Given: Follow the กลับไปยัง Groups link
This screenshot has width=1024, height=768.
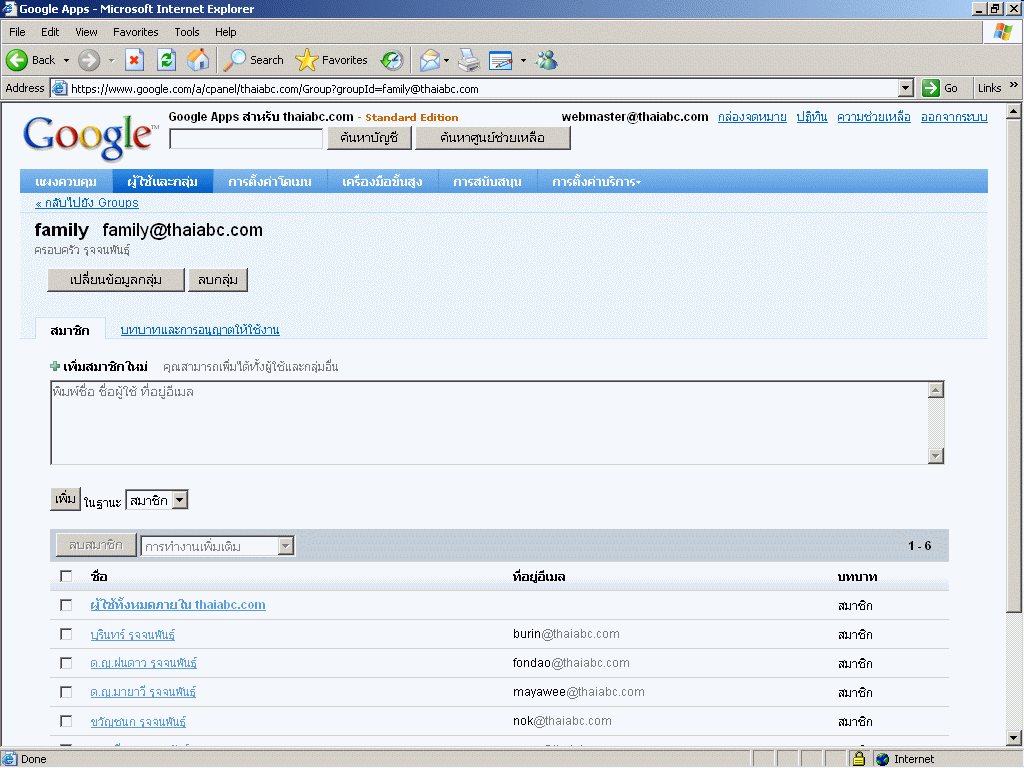Looking at the screenshot, I should pyautogui.click(x=87, y=203).
